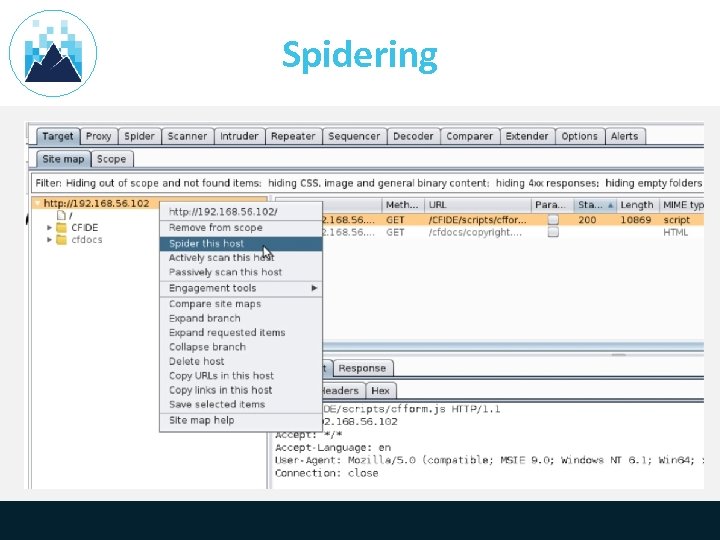
Task: Select Expand branch menu entry
Action: [241, 318]
